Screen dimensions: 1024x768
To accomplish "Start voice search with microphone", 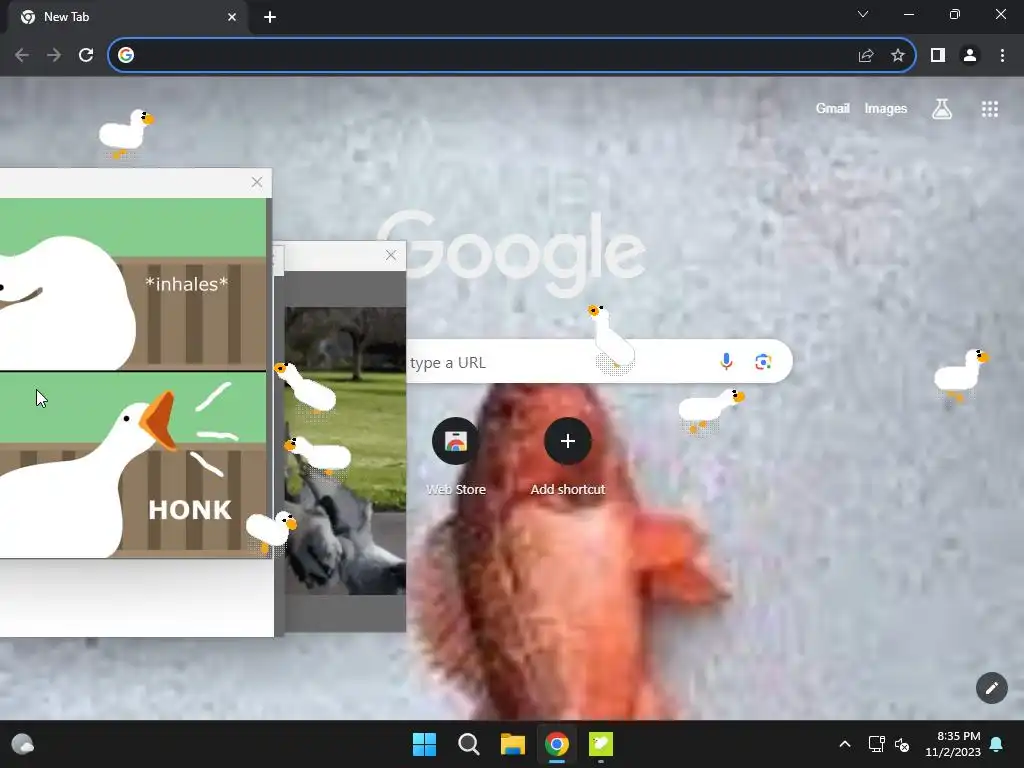I will pyautogui.click(x=726, y=361).
